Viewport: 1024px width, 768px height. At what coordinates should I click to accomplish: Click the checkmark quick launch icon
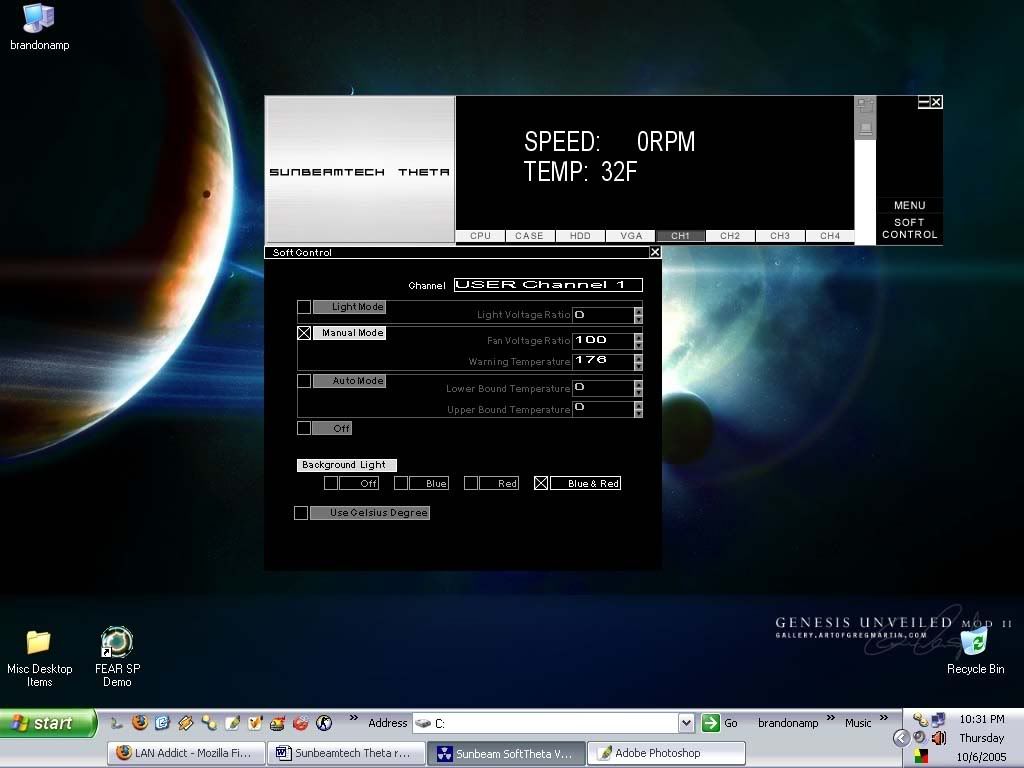point(255,722)
